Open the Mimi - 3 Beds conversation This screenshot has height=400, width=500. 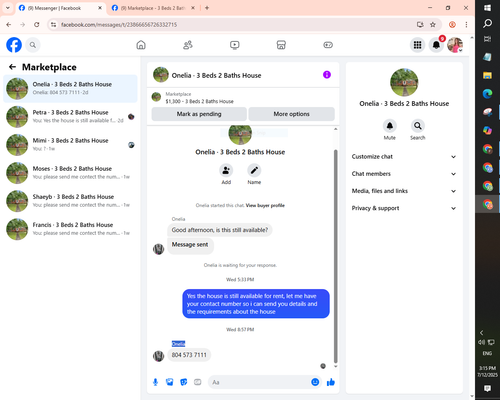(x=70, y=145)
